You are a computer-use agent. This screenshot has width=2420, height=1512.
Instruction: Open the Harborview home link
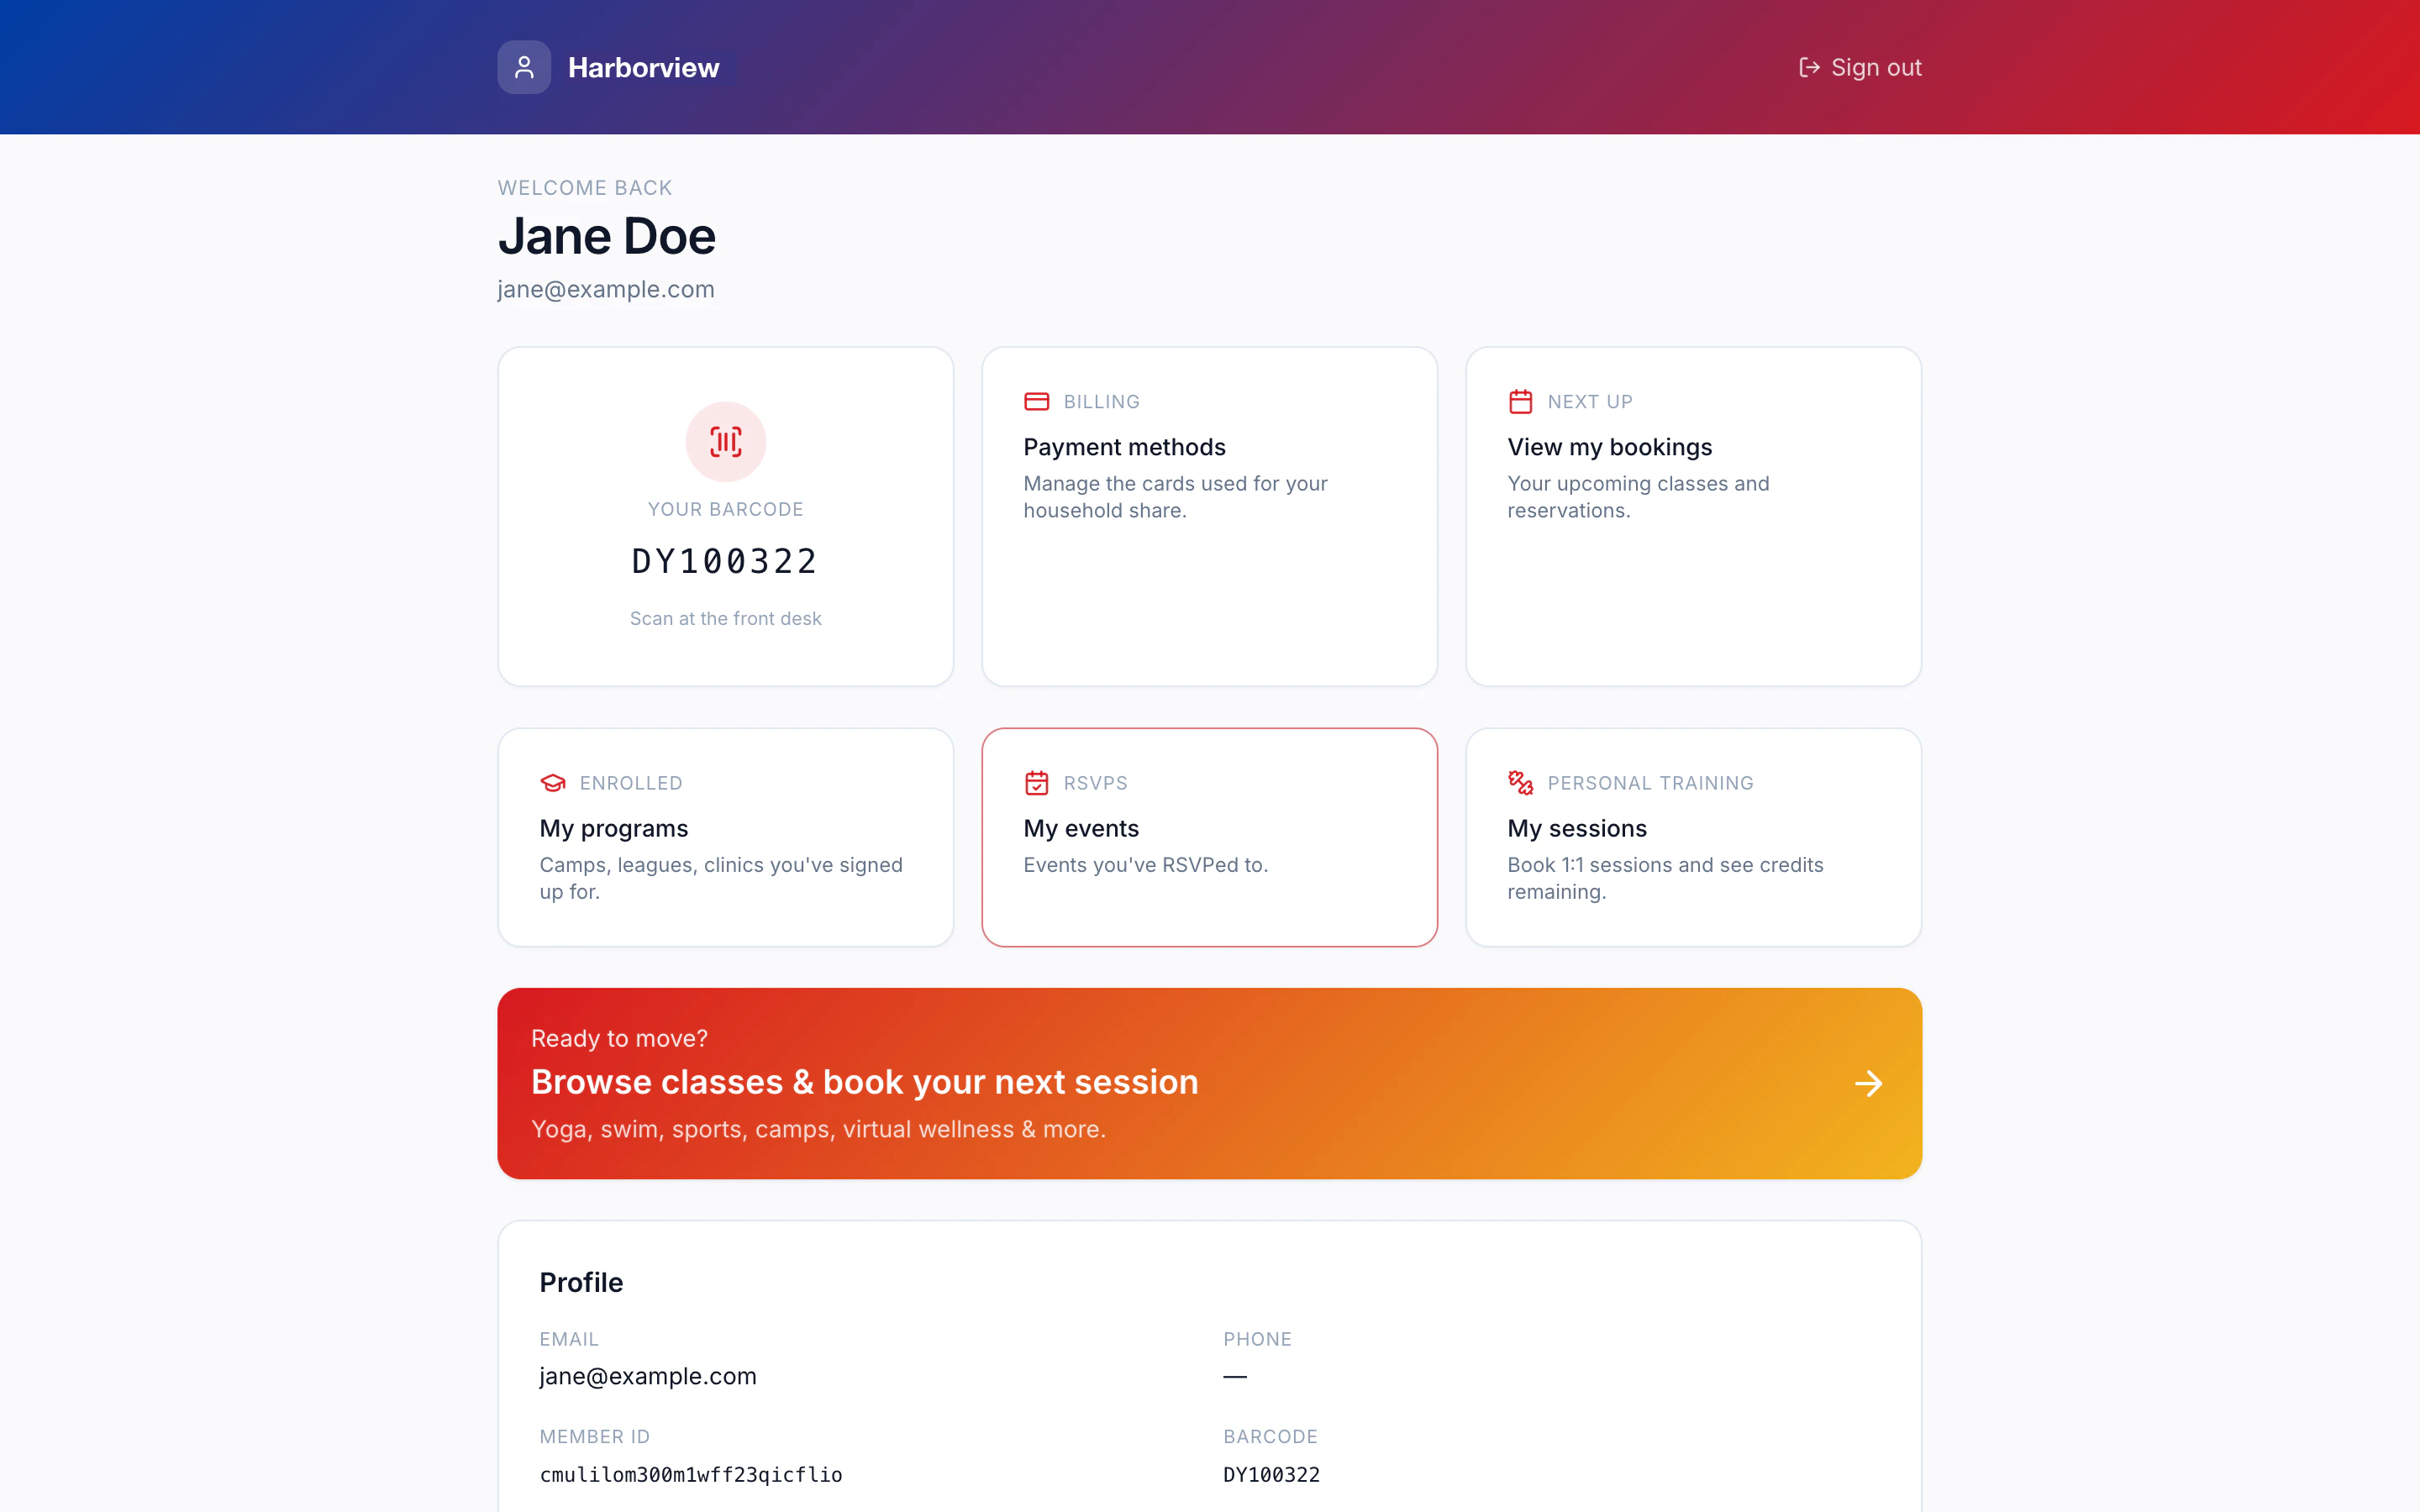pyautogui.click(x=609, y=67)
